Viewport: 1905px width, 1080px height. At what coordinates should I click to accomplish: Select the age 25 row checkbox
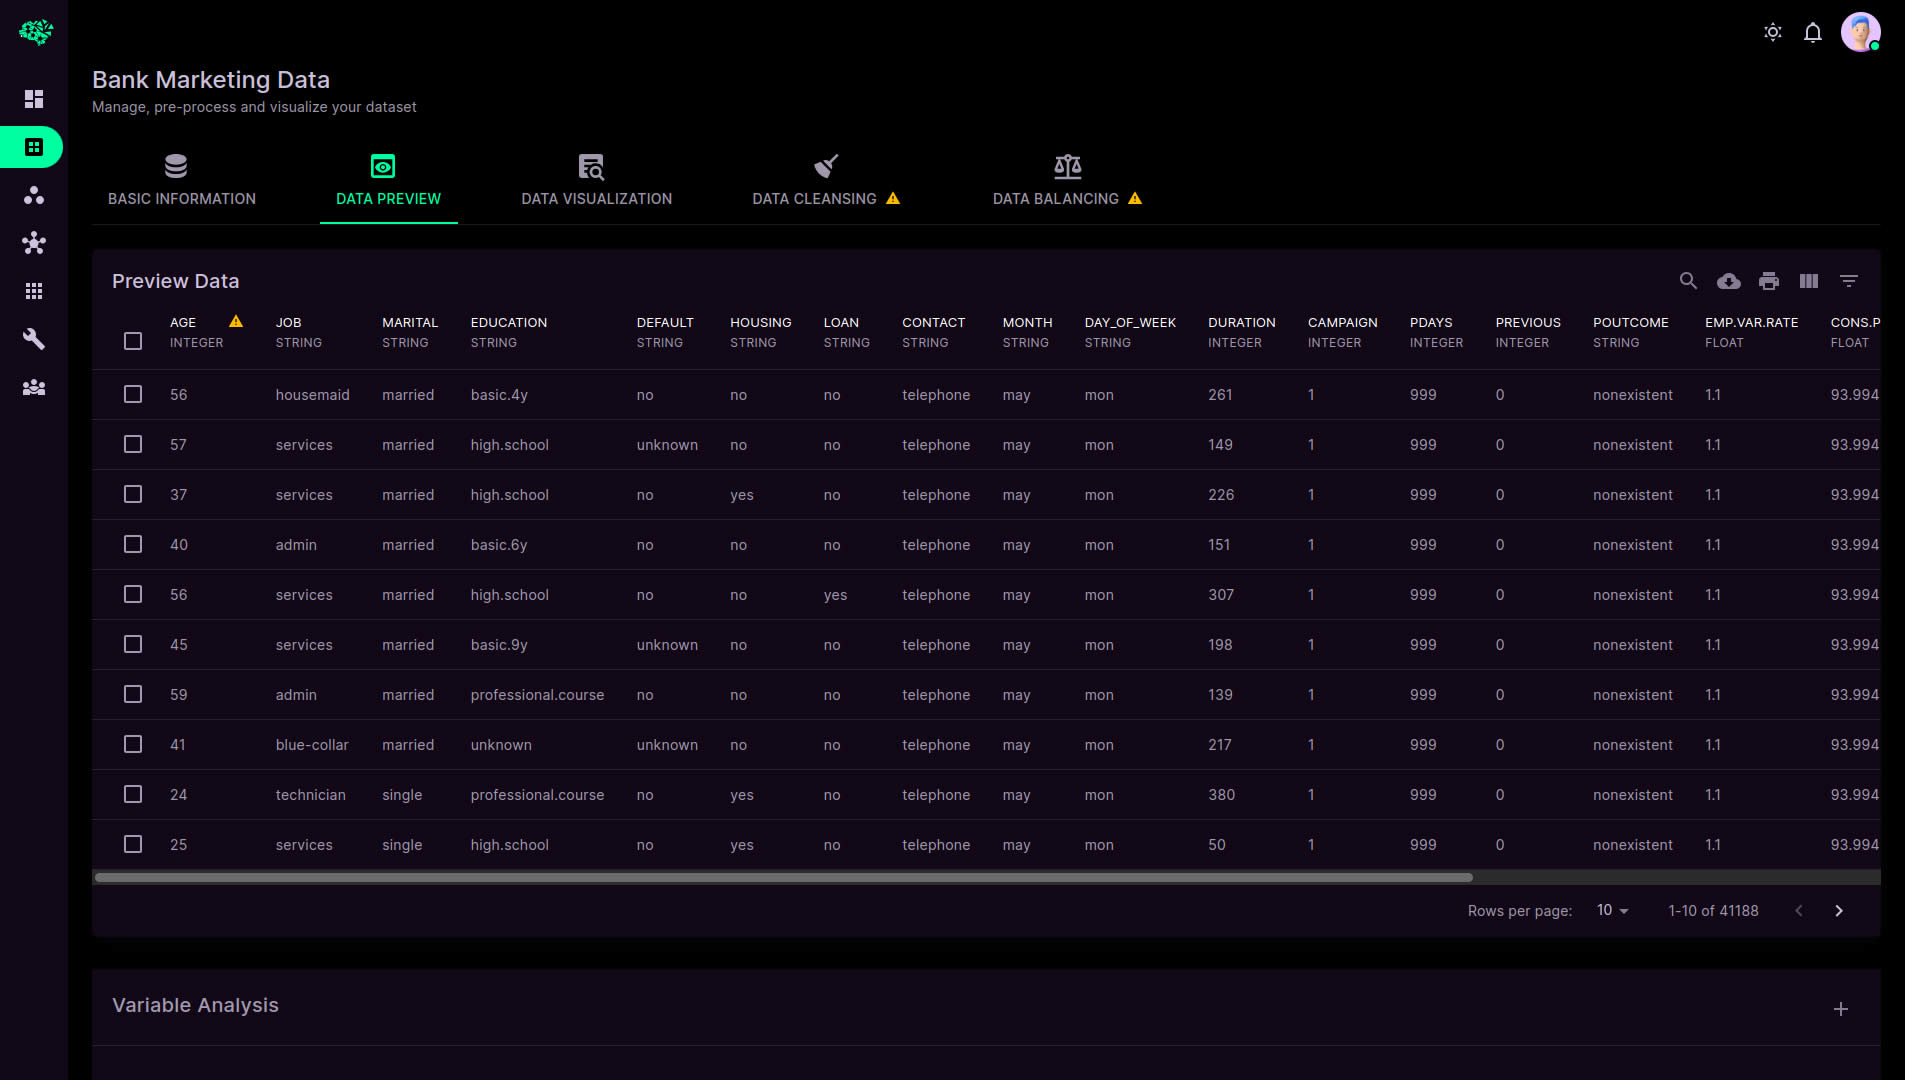coord(133,844)
